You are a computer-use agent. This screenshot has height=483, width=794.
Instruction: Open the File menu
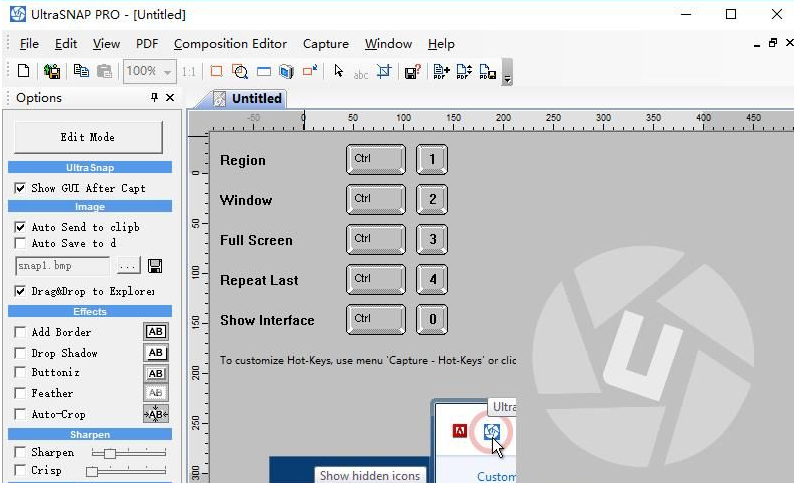[29, 44]
